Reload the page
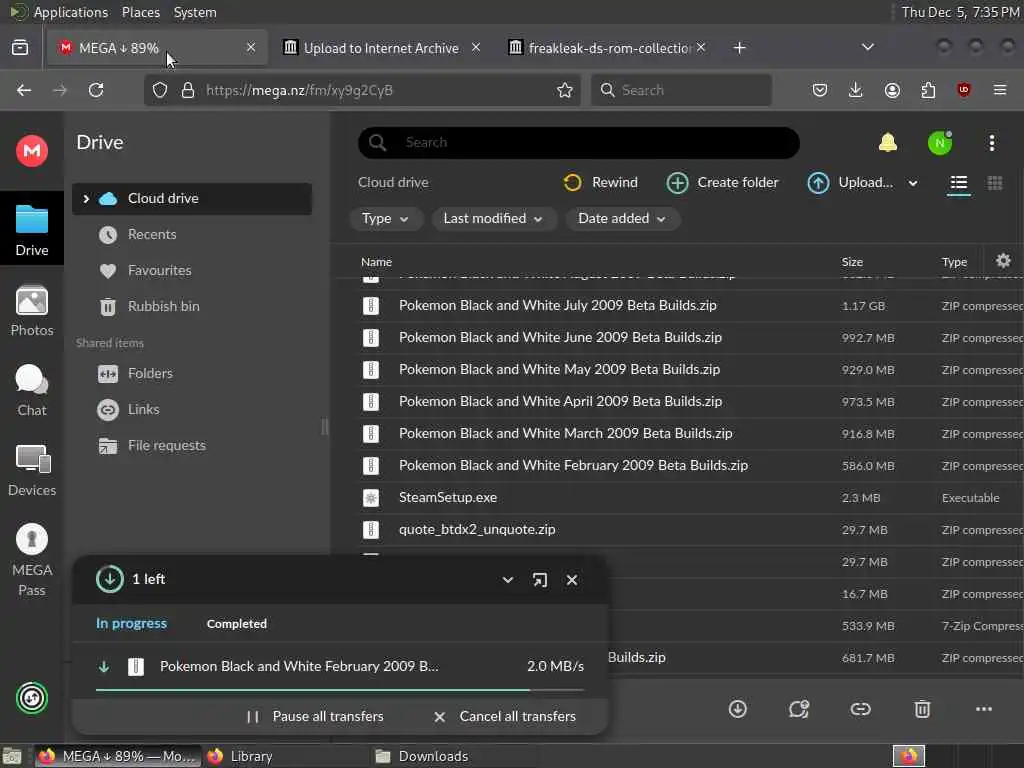Screen dimensions: 1024x768 tap(96, 90)
